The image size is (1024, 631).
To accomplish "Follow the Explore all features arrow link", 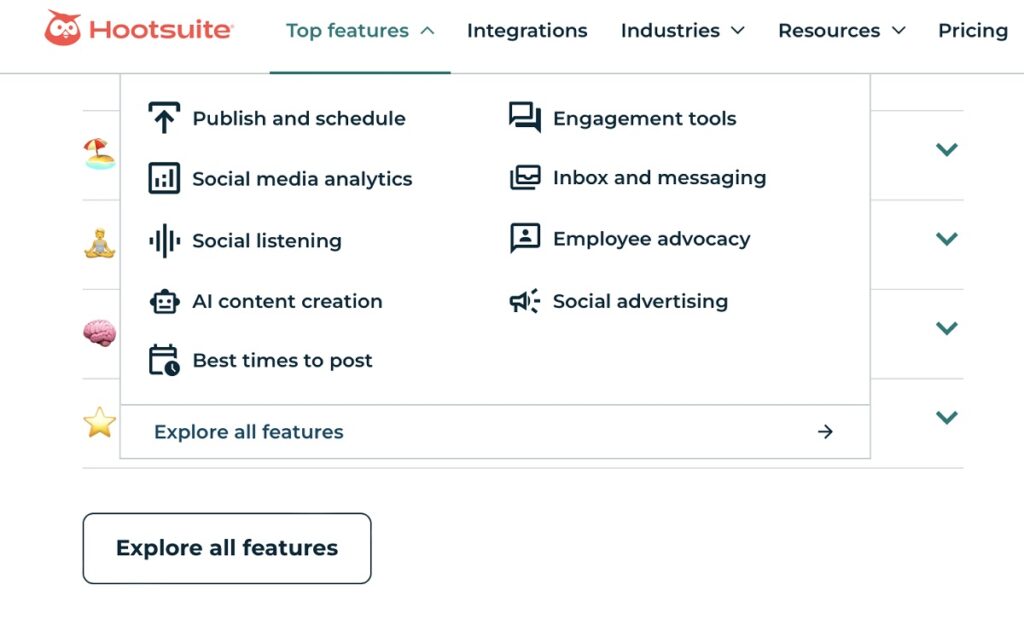I will pyautogui.click(x=824, y=431).
